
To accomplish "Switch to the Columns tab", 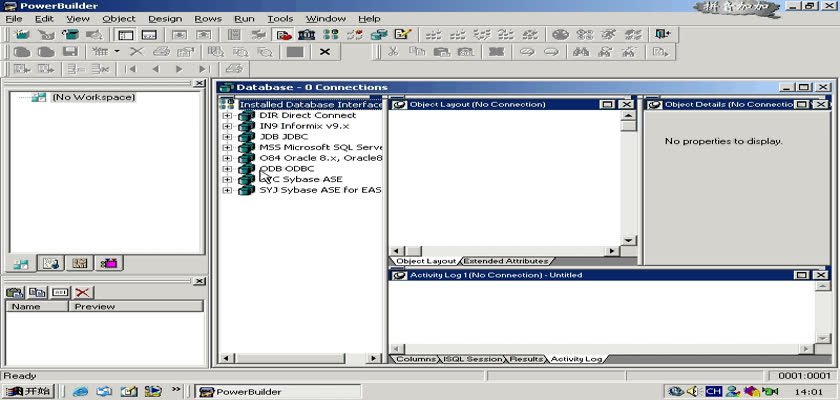I will pos(415,359).
